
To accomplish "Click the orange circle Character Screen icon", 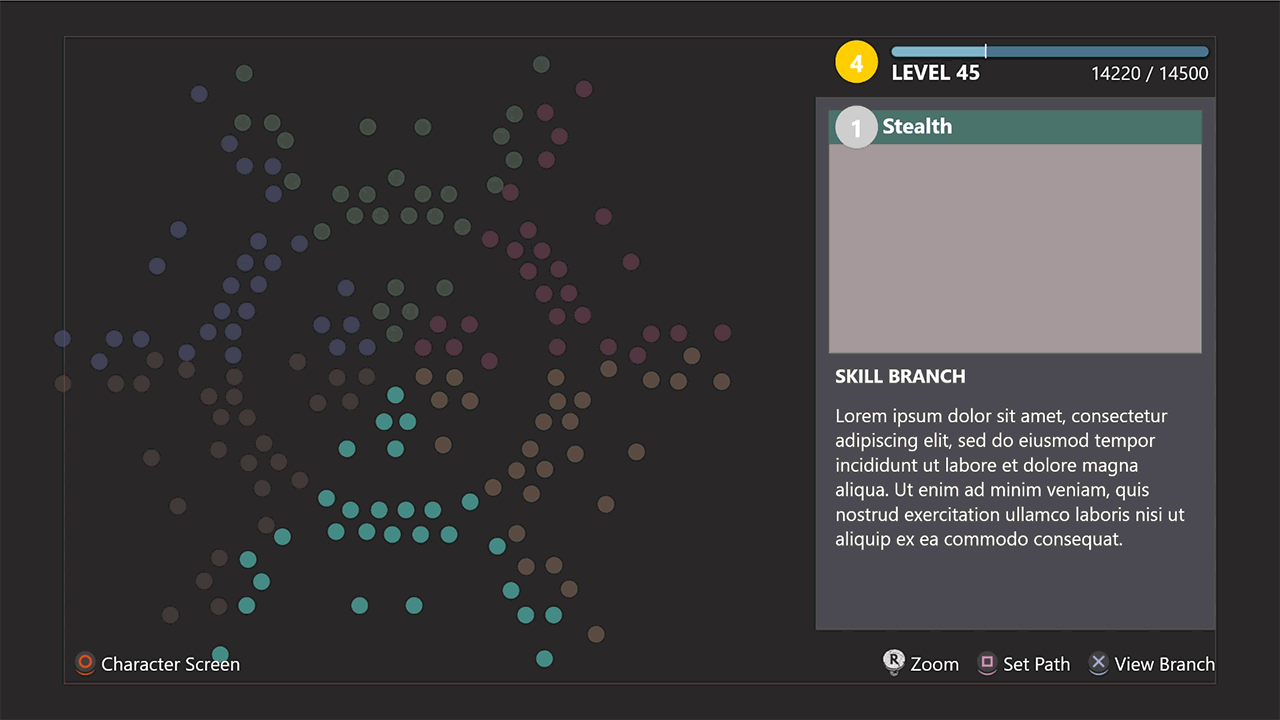I will click(86, 663).
